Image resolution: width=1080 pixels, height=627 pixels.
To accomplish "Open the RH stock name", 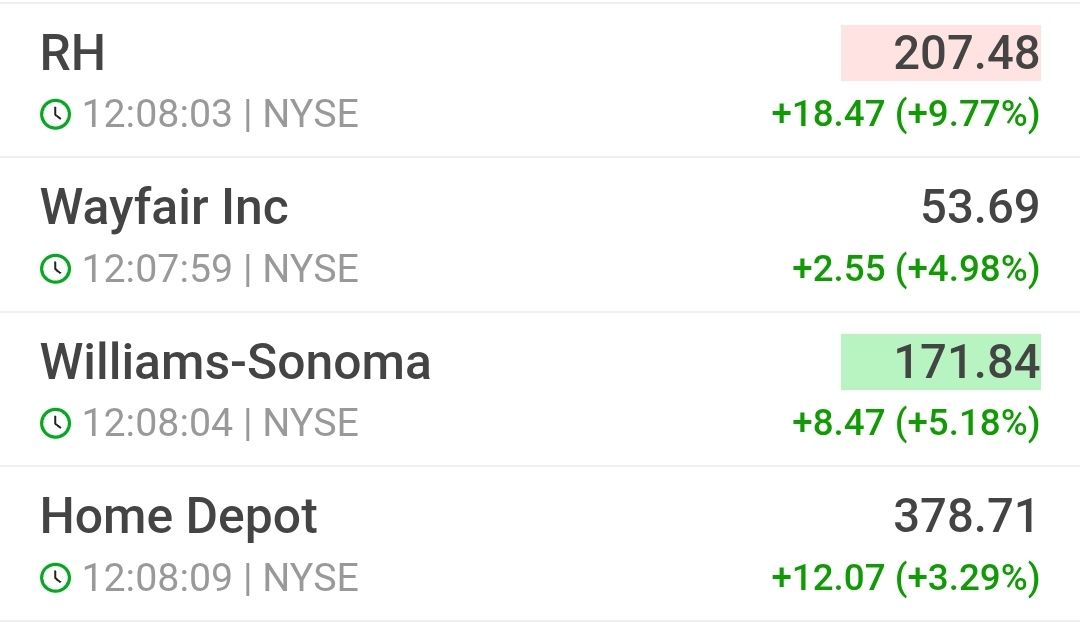I will [x=72, y=53].
